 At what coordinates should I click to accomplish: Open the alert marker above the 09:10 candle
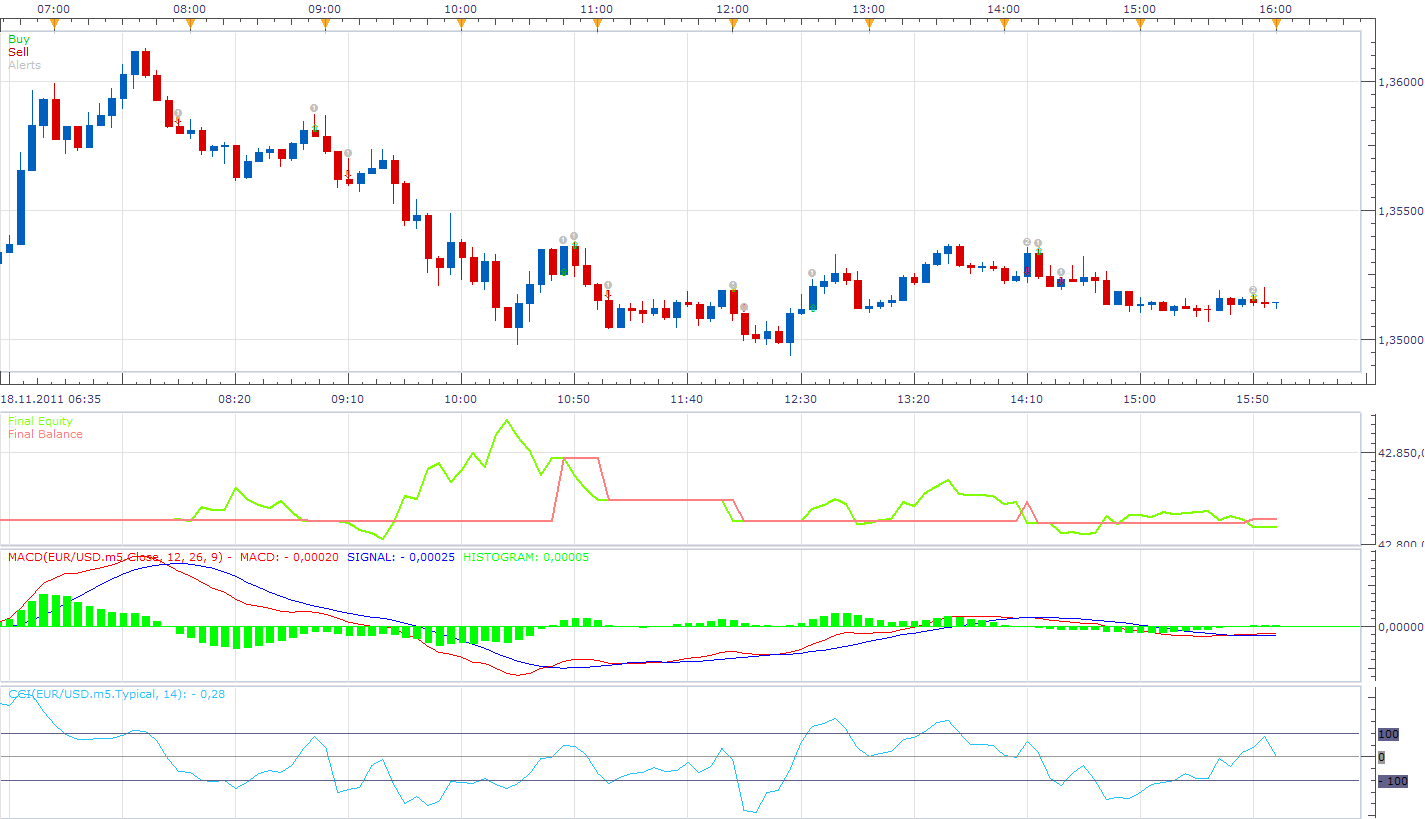[x=347, y=153]
